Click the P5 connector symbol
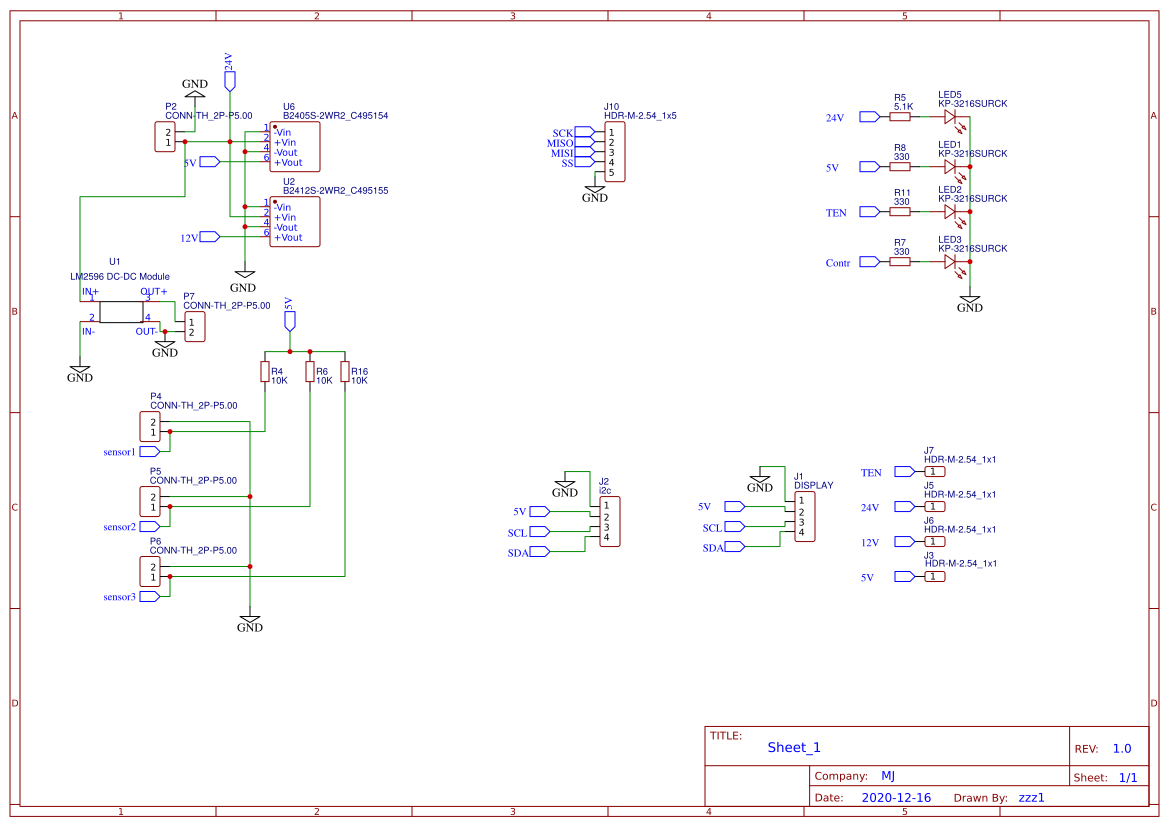The width and height of the screenshot is (1169, 827). point(150,502)
